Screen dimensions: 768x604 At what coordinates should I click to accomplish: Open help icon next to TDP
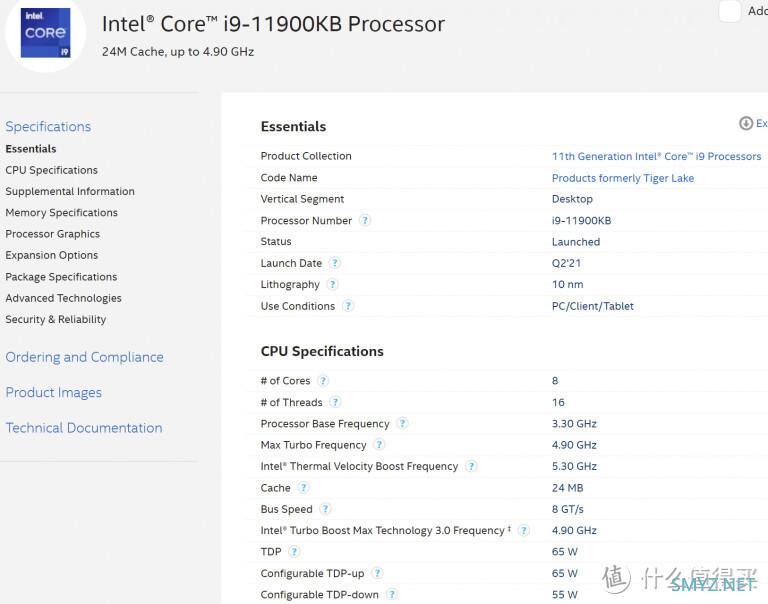click(x=294, y=552)
